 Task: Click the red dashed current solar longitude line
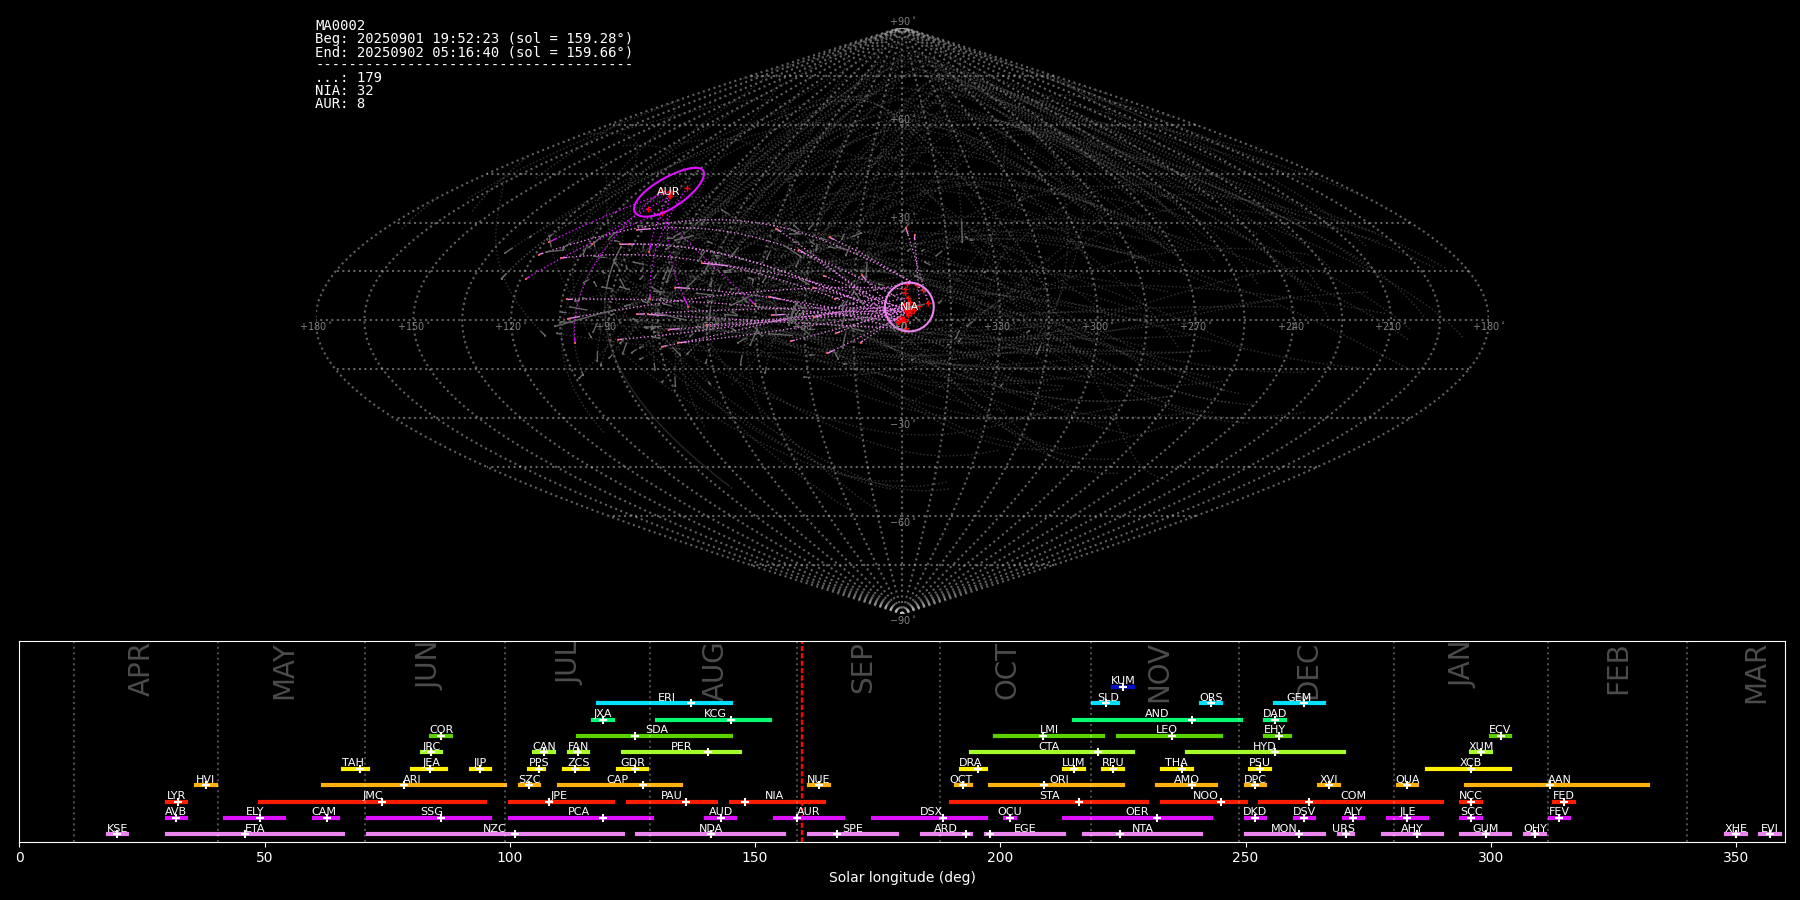tap(801, 741)
